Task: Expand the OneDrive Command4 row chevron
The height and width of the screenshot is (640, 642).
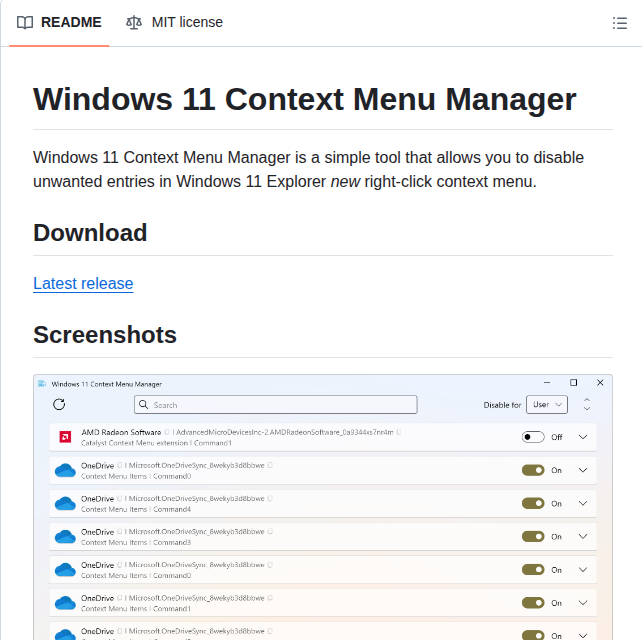Action: point(583,503)
